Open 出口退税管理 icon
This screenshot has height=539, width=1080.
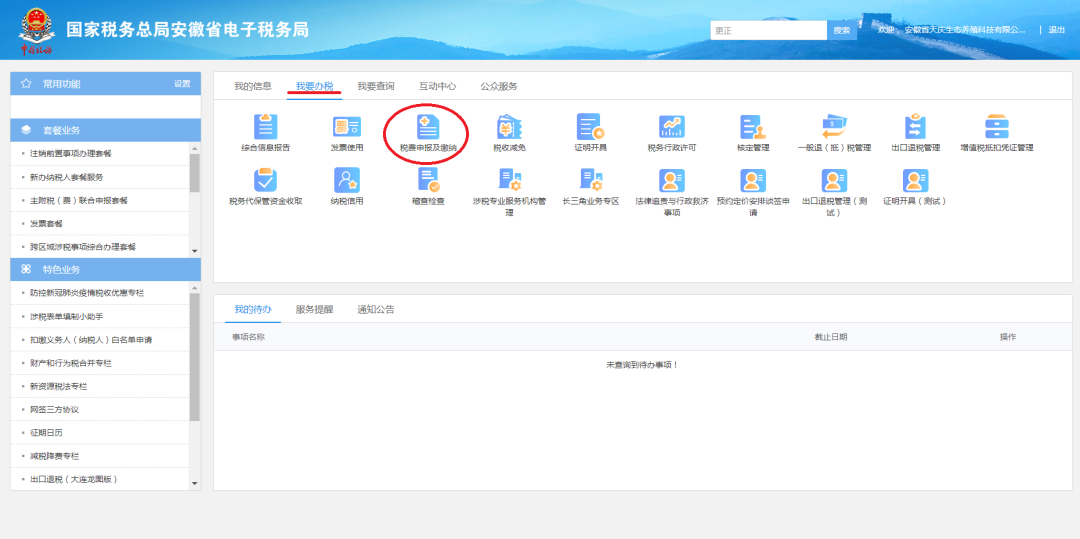pos(915,127)
